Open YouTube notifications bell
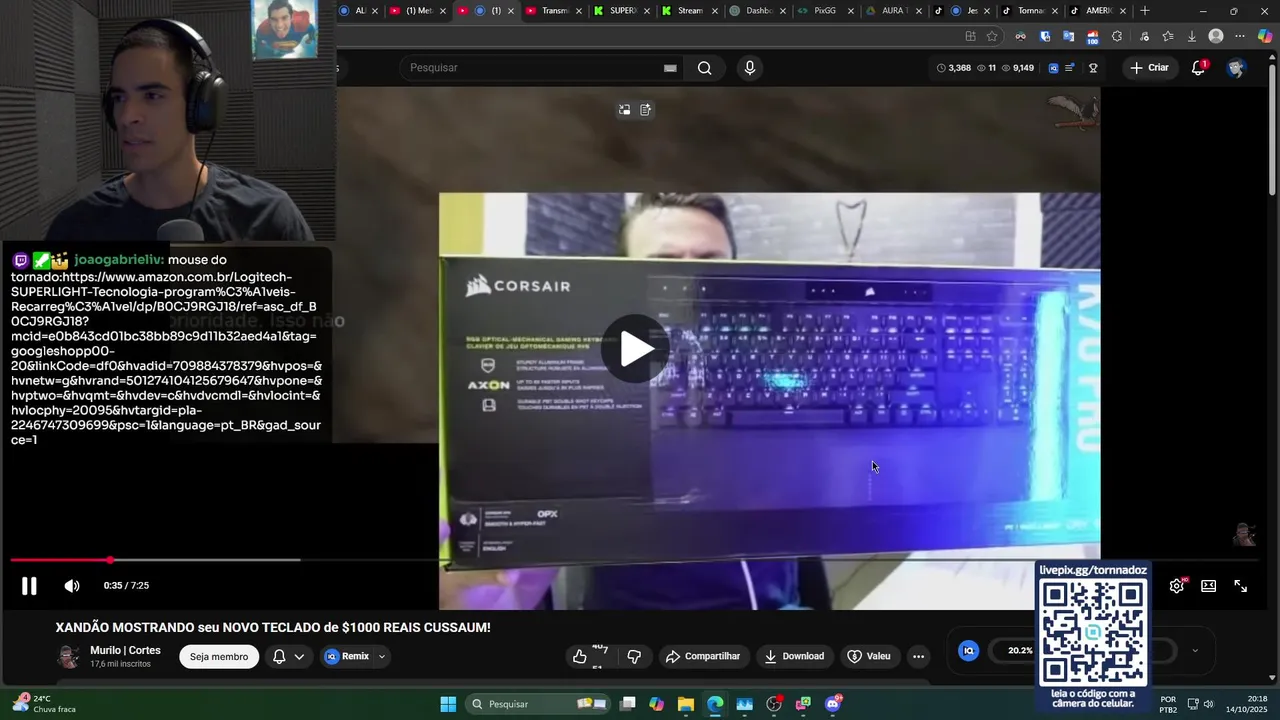This screenshot has width=1280, height=720. pos(1198,68)
